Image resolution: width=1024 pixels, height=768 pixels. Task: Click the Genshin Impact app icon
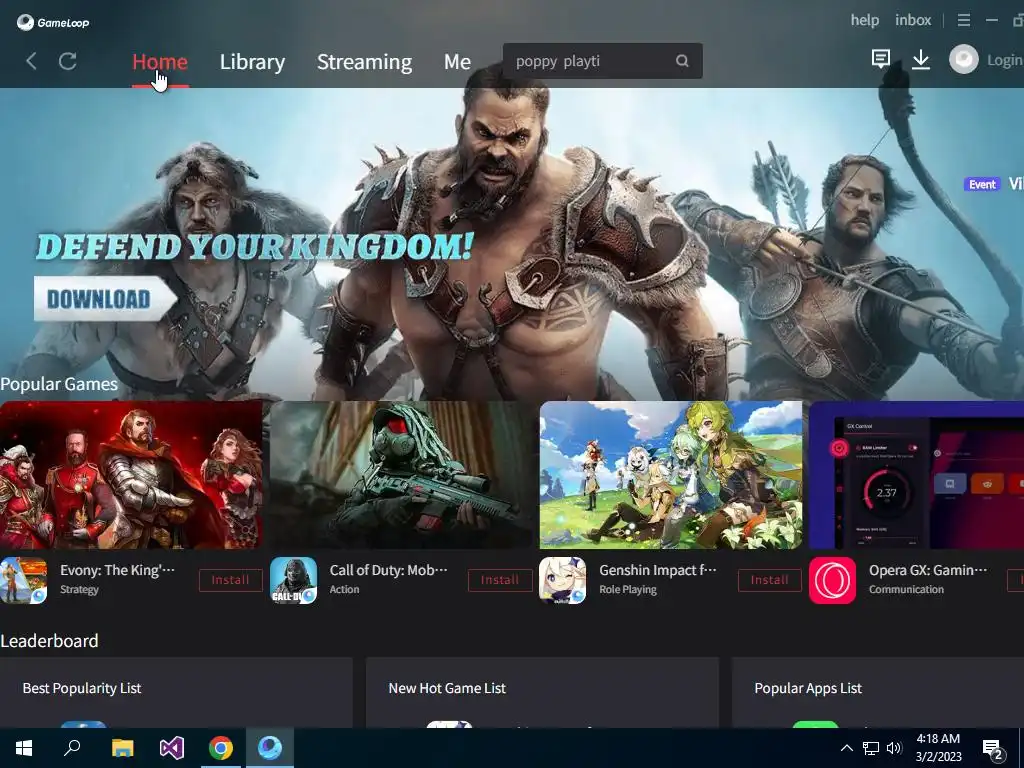562,580
